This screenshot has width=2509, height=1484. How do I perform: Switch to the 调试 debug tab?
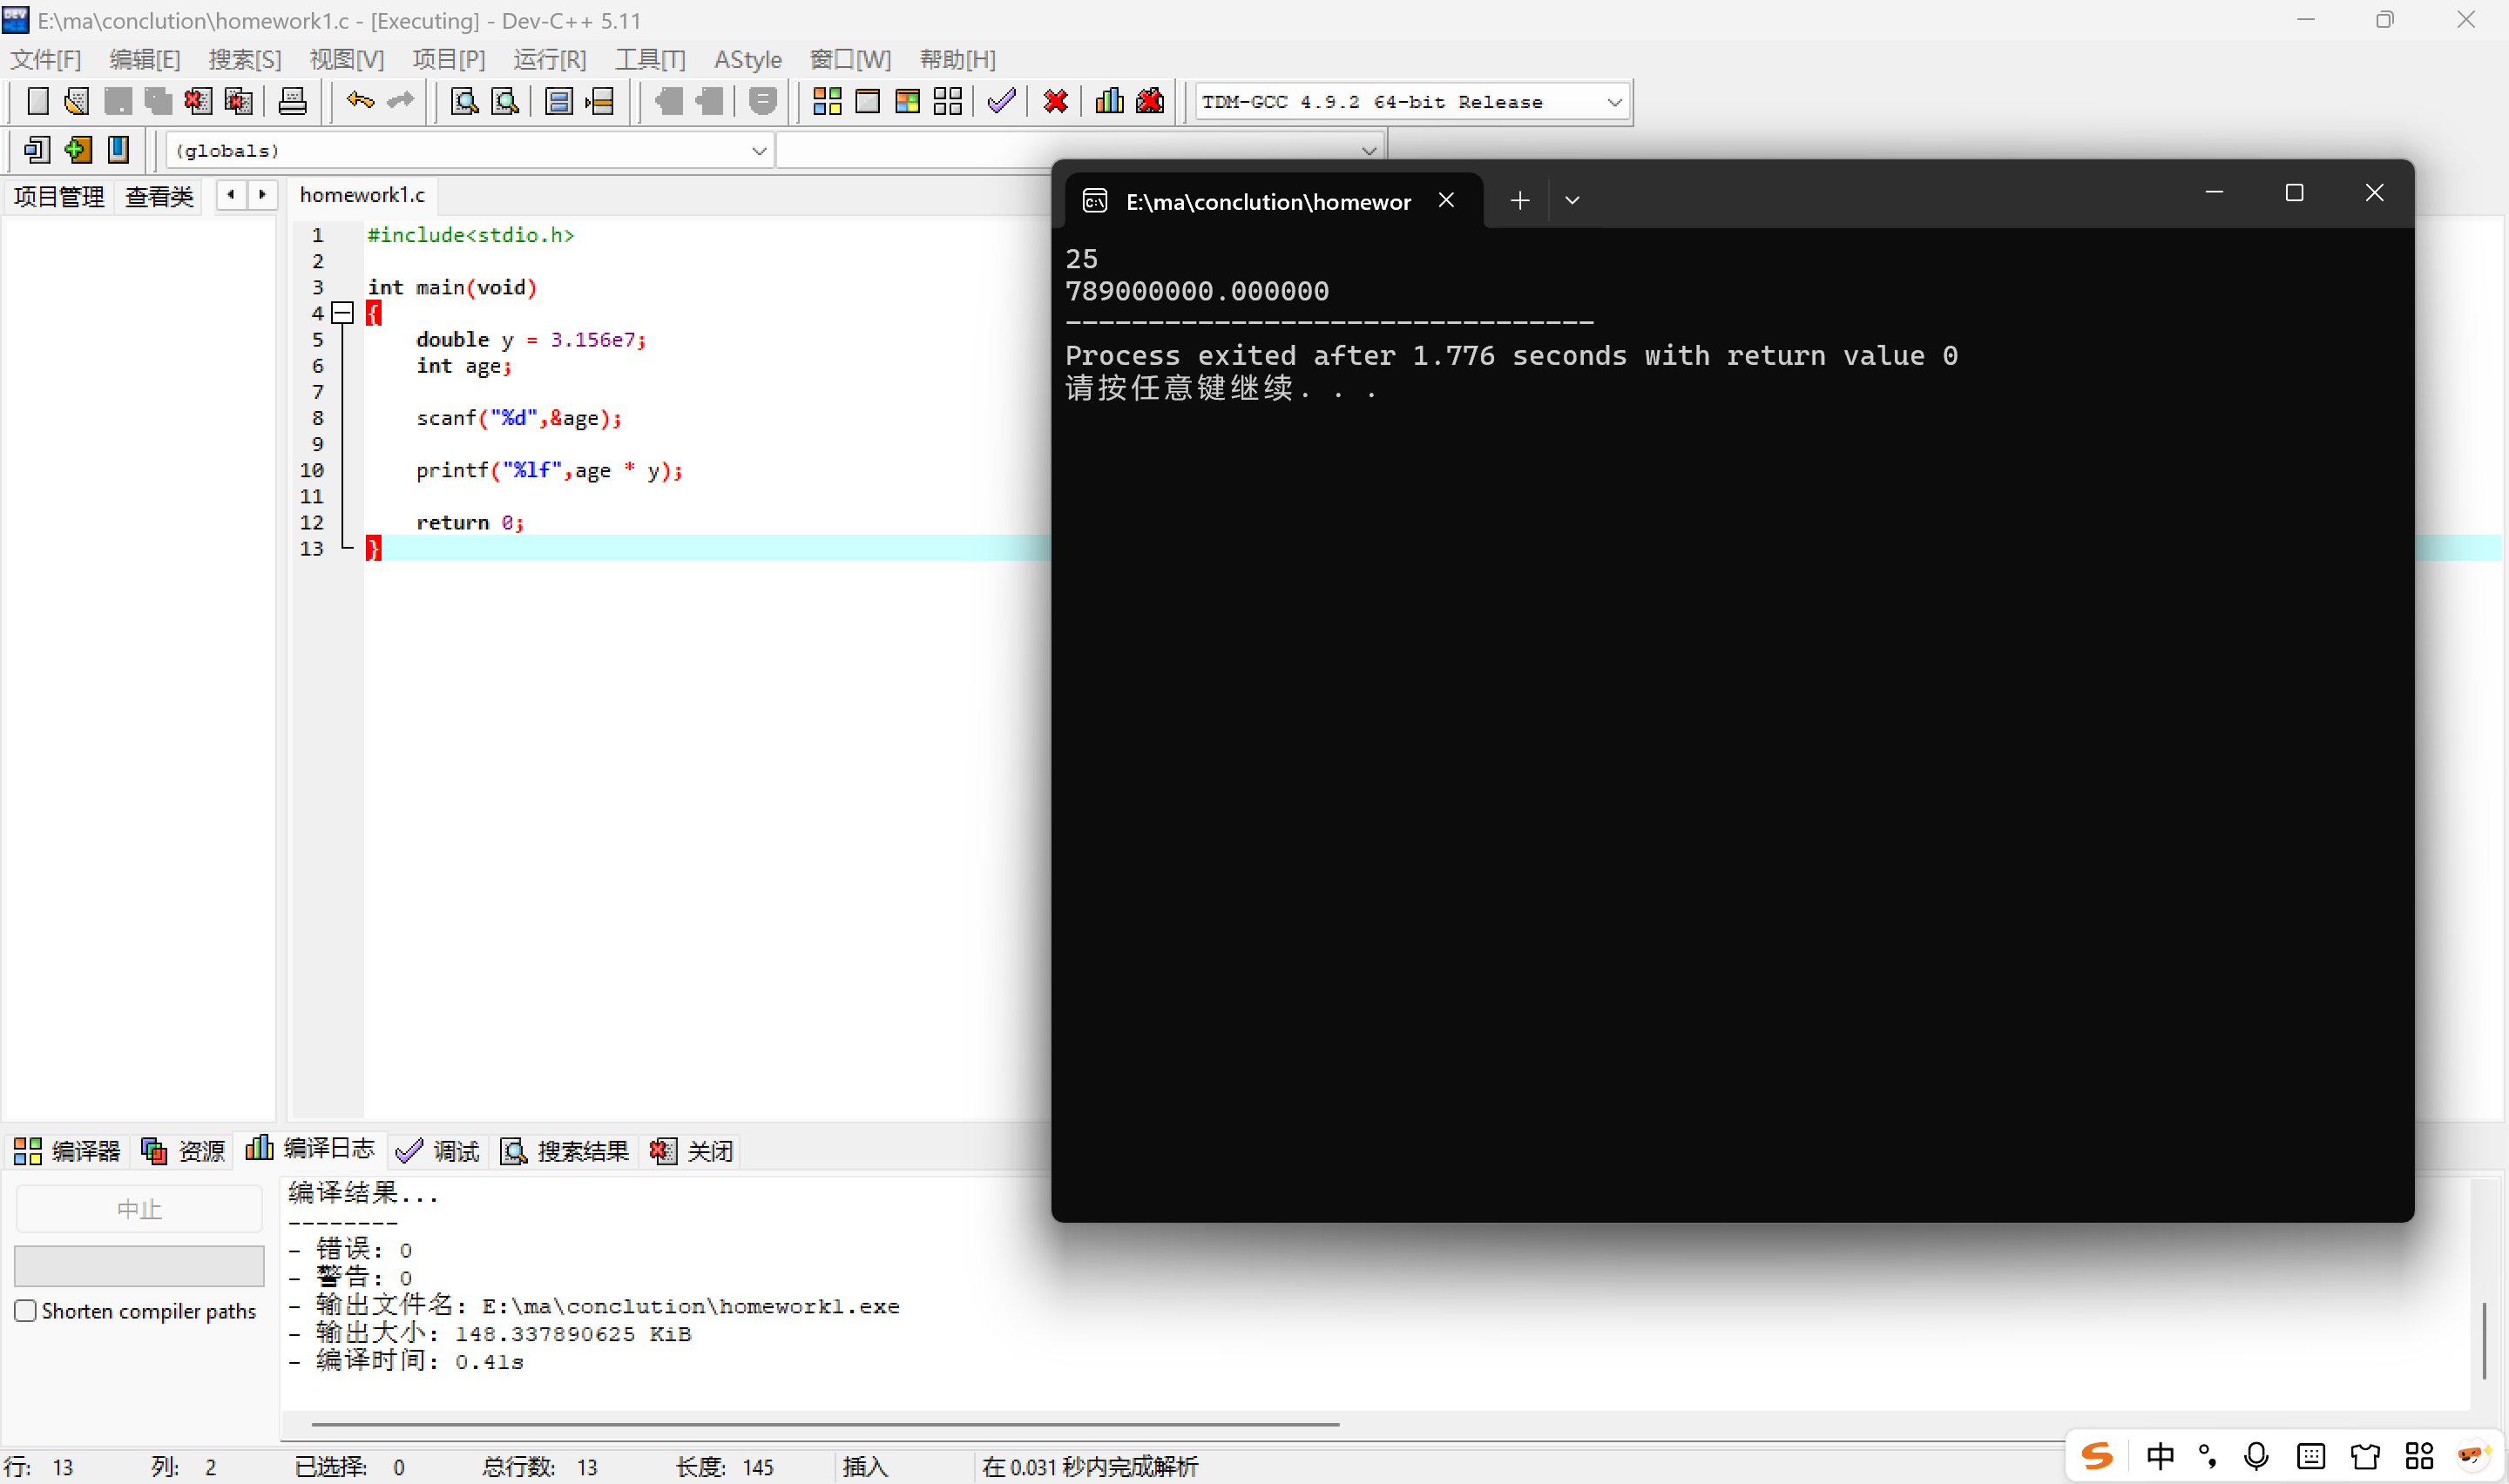439,1151
